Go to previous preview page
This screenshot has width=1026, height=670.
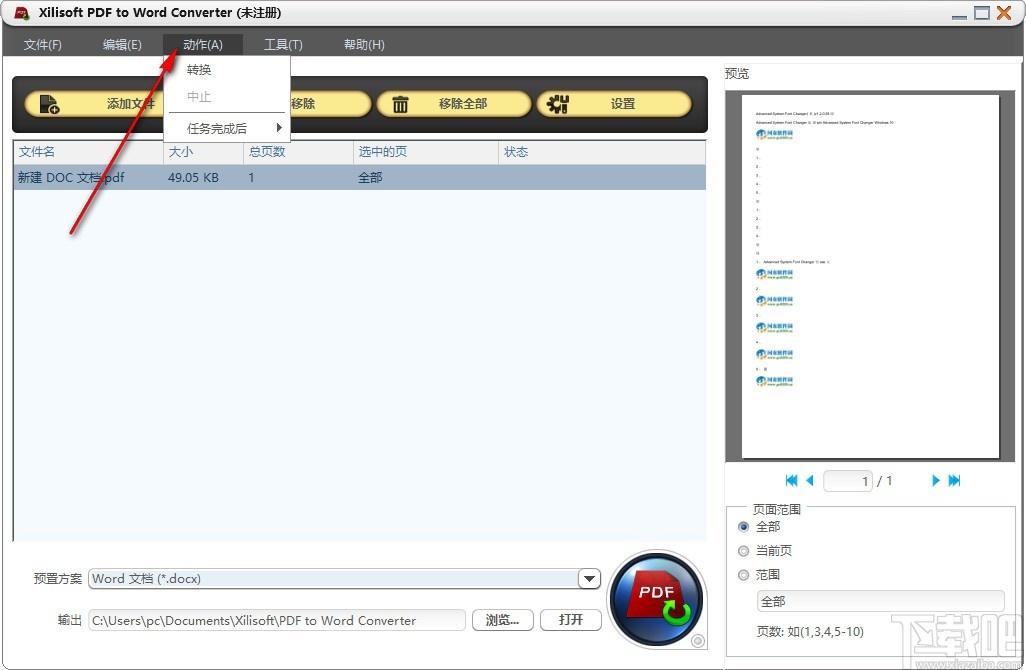pos(809,480)
